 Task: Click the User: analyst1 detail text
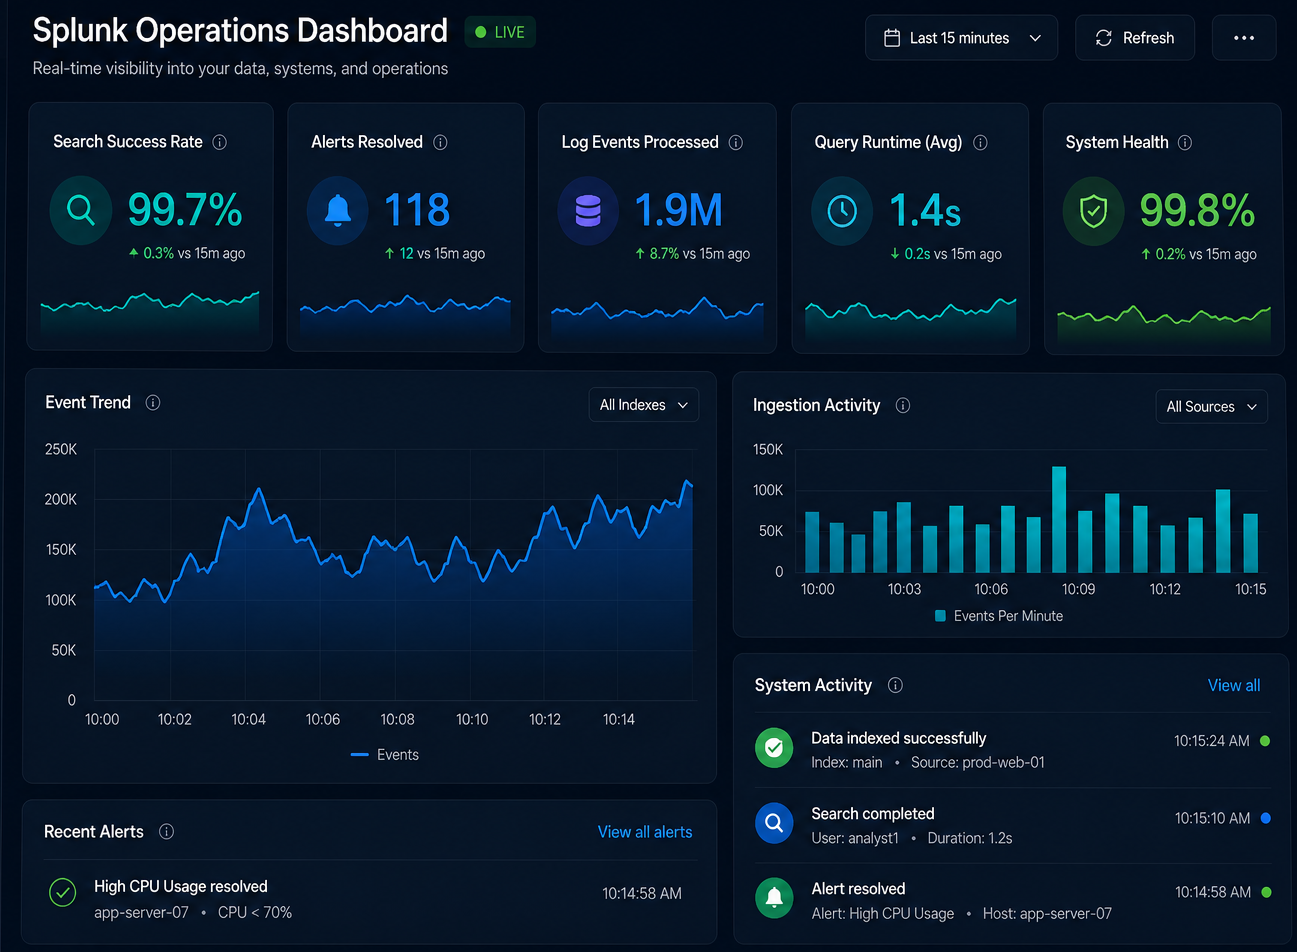click(855, 838)
